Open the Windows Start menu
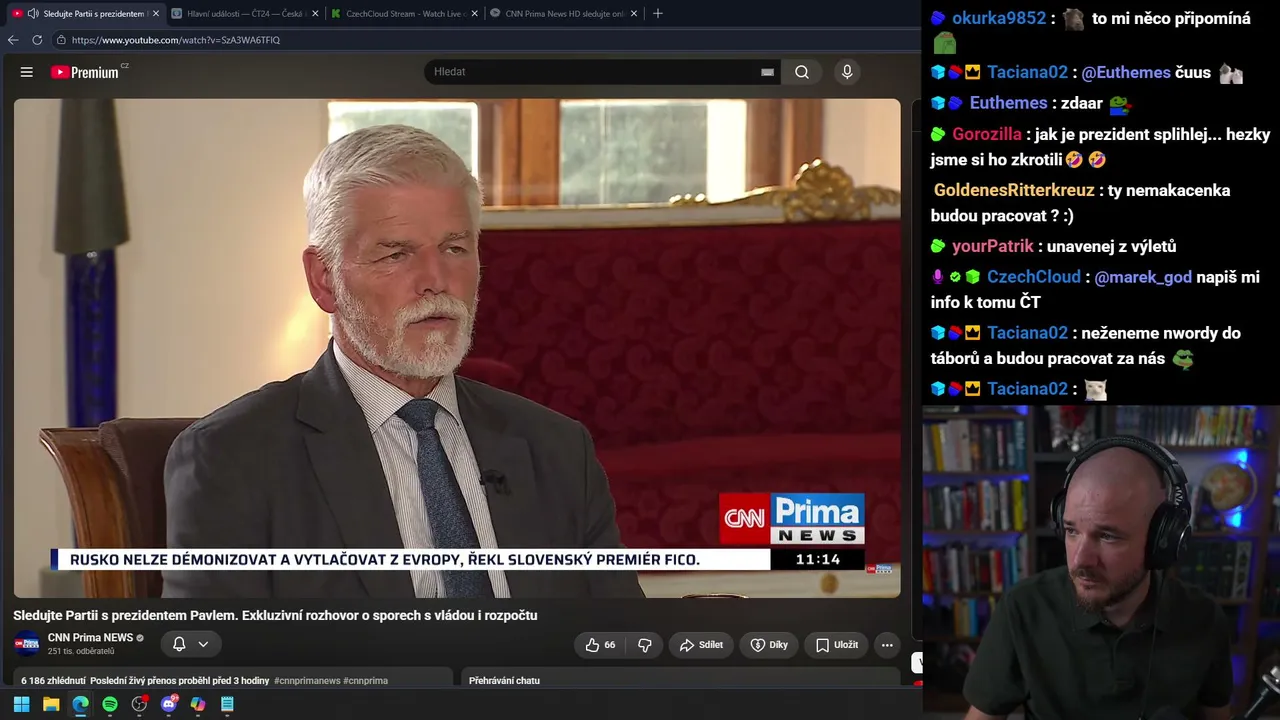The height and width of the screenshot is (720, 1280). pyautogui.click(x=21, y=704)
